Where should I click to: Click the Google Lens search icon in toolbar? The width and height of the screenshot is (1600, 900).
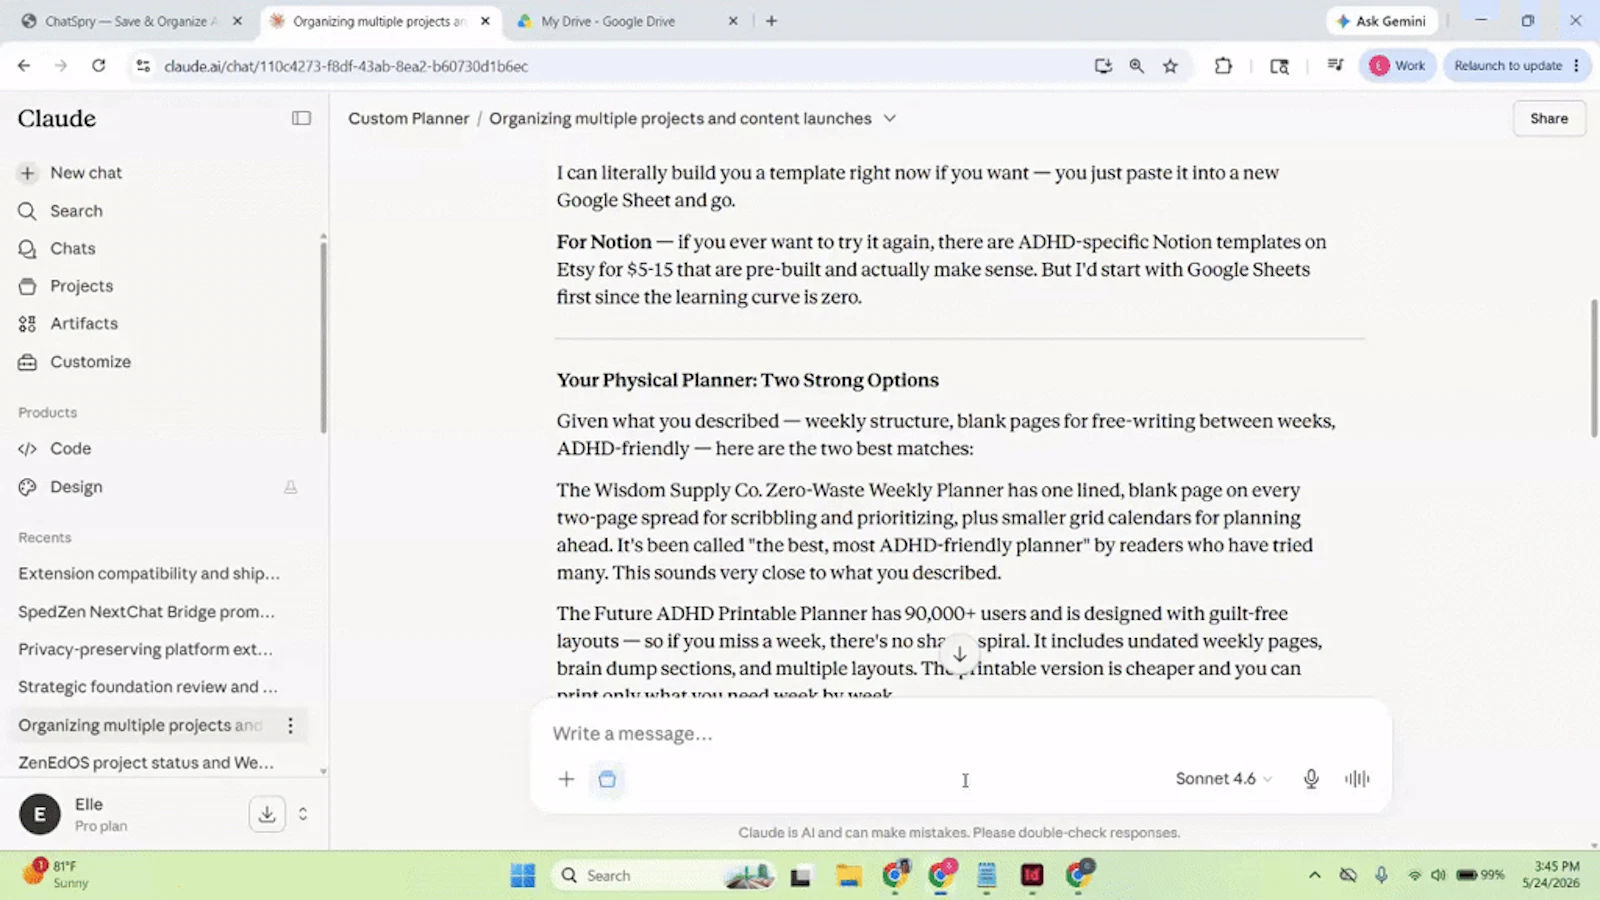[1279, 66]
